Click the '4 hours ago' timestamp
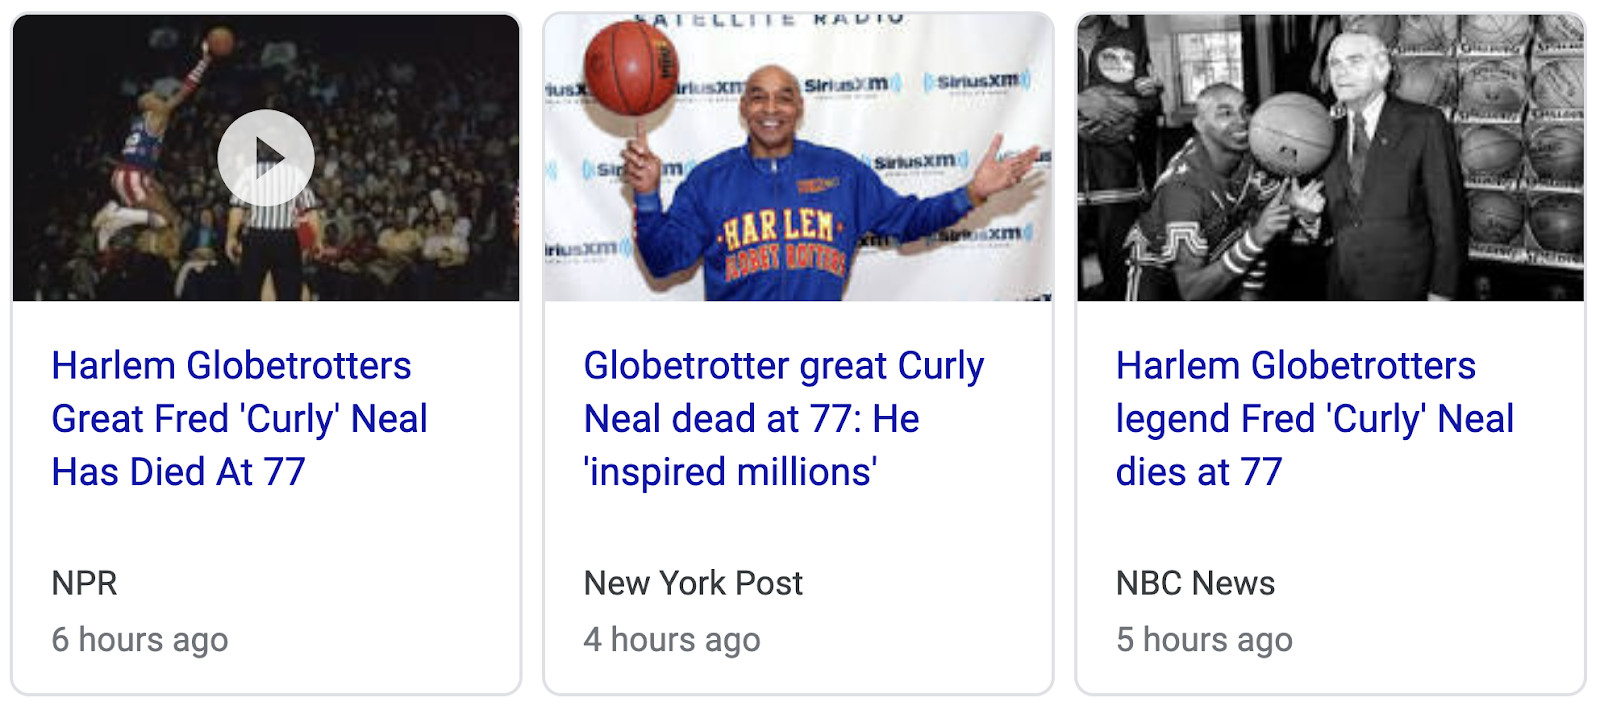The height and width of the screenshot is (706, 1600). pos(672,640)
